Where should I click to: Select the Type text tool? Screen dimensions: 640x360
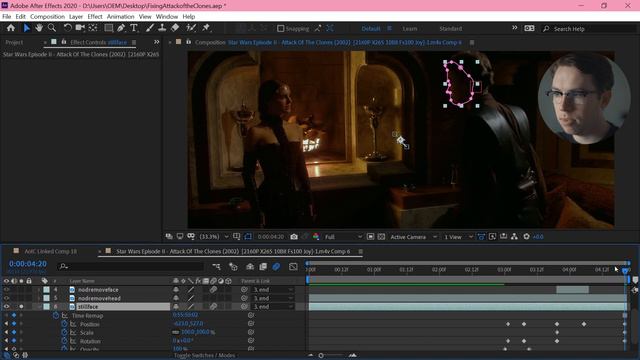133,28
